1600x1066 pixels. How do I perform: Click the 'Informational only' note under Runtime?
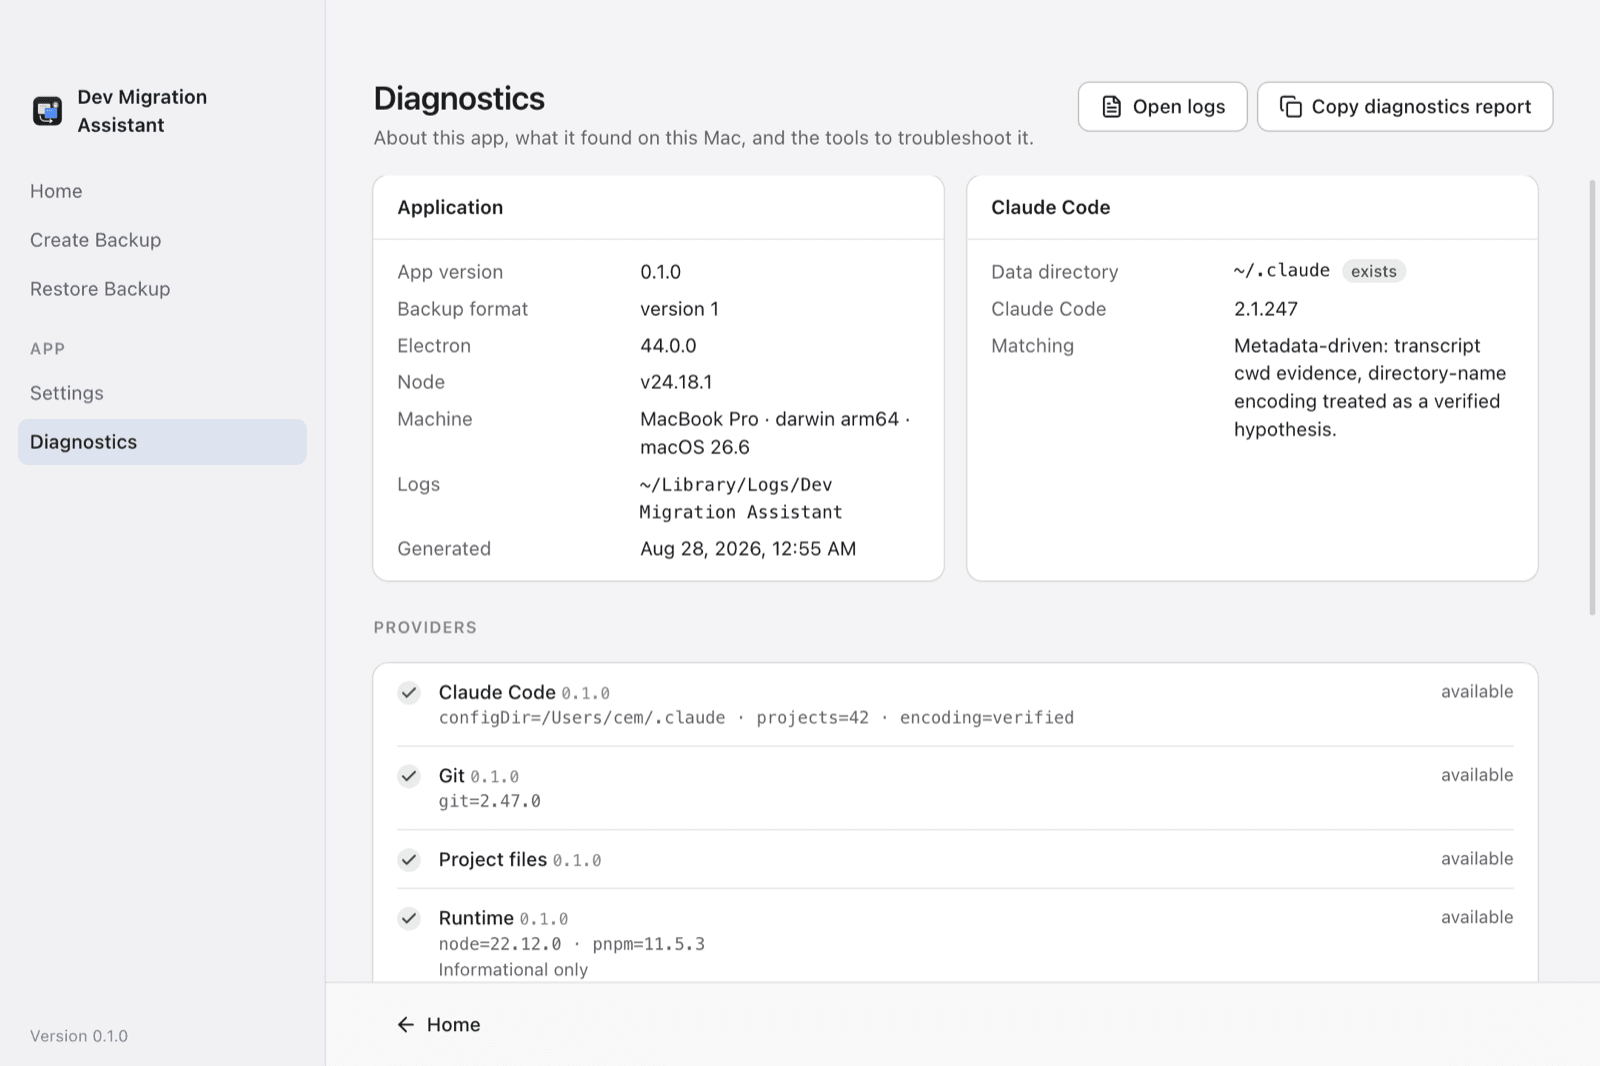coord(513,970)
